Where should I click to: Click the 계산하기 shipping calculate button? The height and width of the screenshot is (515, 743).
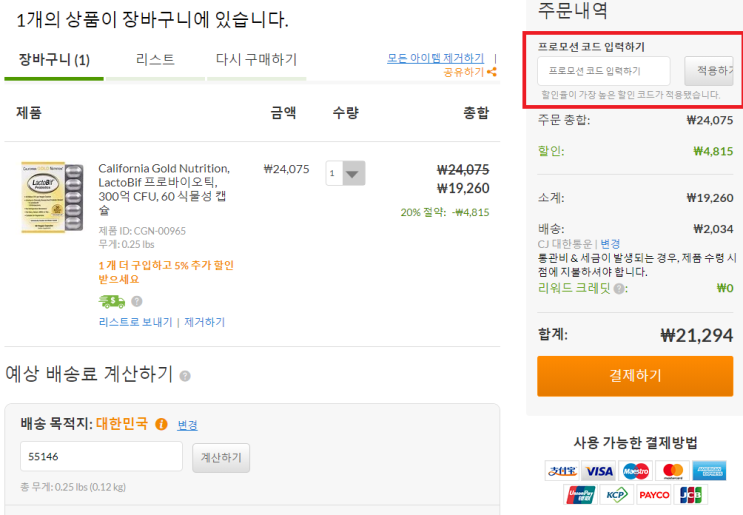221,458
